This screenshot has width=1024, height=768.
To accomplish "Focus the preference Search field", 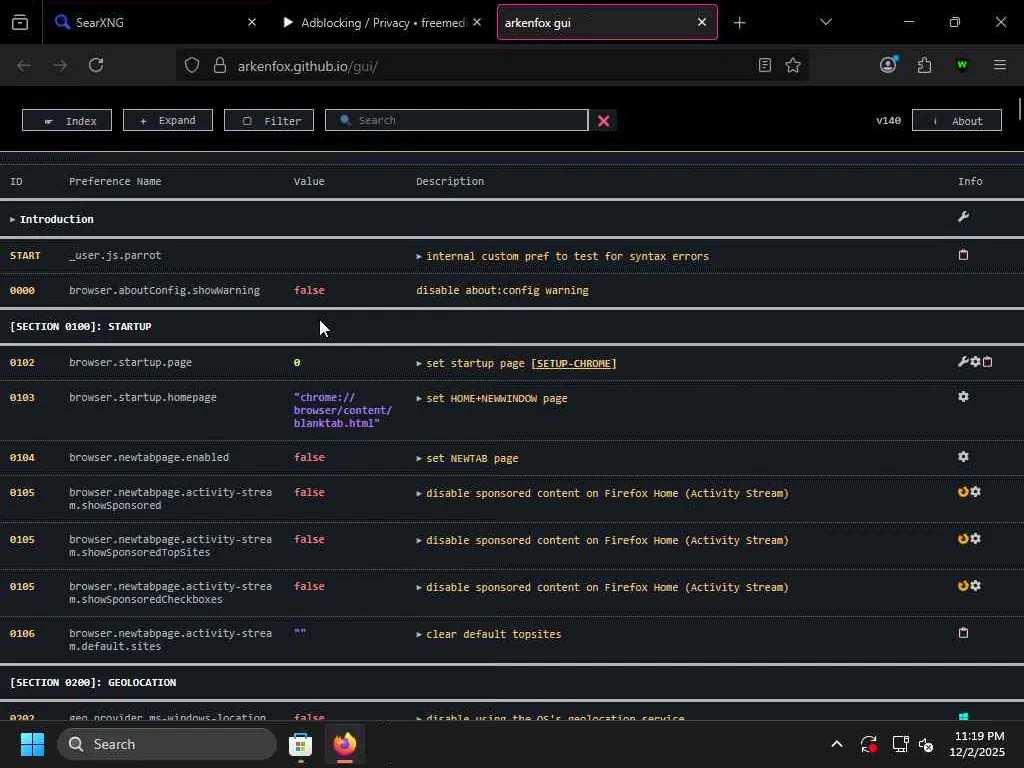I will pyautogui.click(x=456, y=120).
